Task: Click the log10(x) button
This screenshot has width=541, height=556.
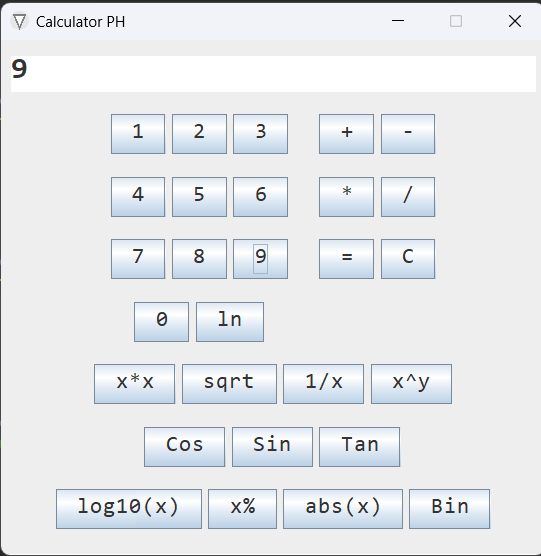Action: [x=129, y=509]
